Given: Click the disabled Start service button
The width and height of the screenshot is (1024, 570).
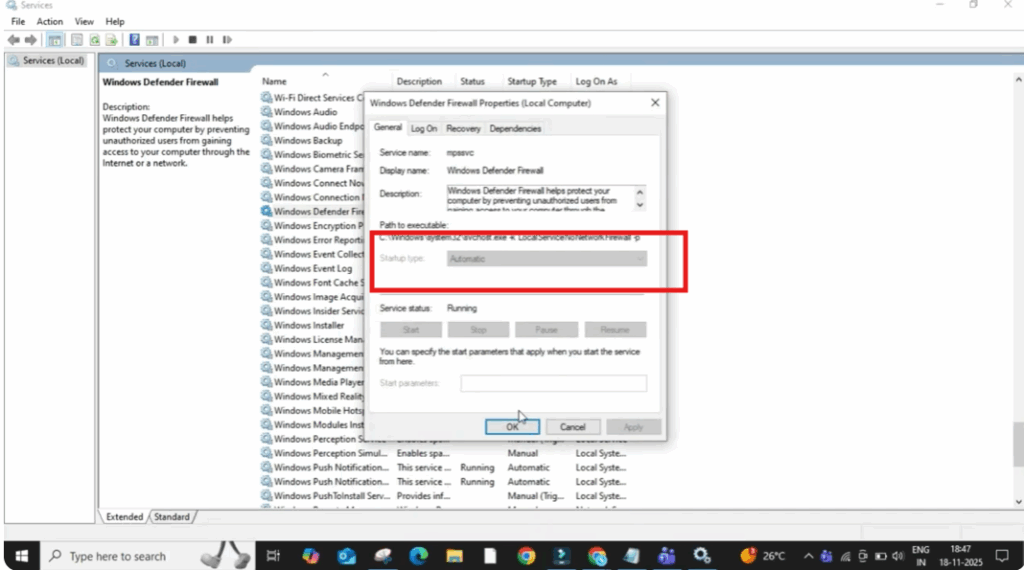Looking at the screenshot, I should 411,330.
